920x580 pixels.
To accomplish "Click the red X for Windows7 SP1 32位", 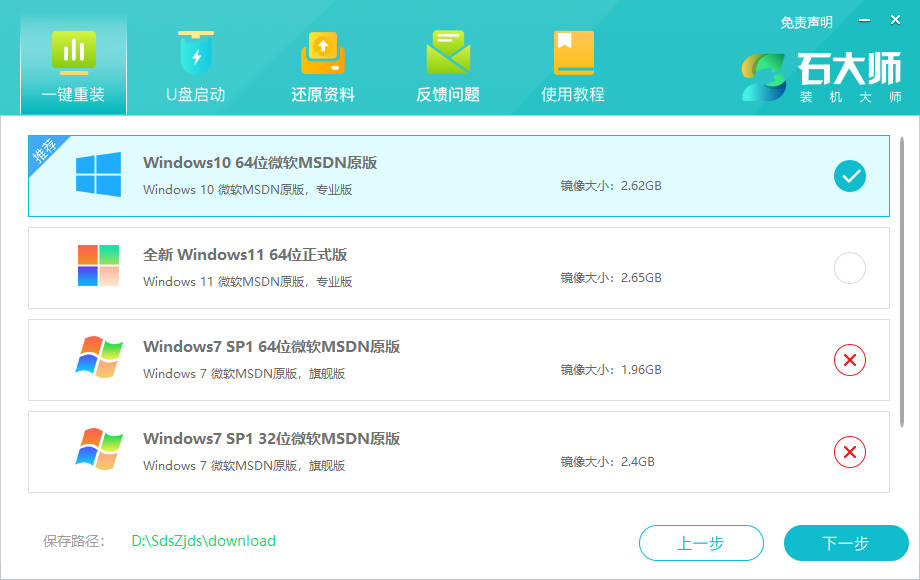I will 850,452.
